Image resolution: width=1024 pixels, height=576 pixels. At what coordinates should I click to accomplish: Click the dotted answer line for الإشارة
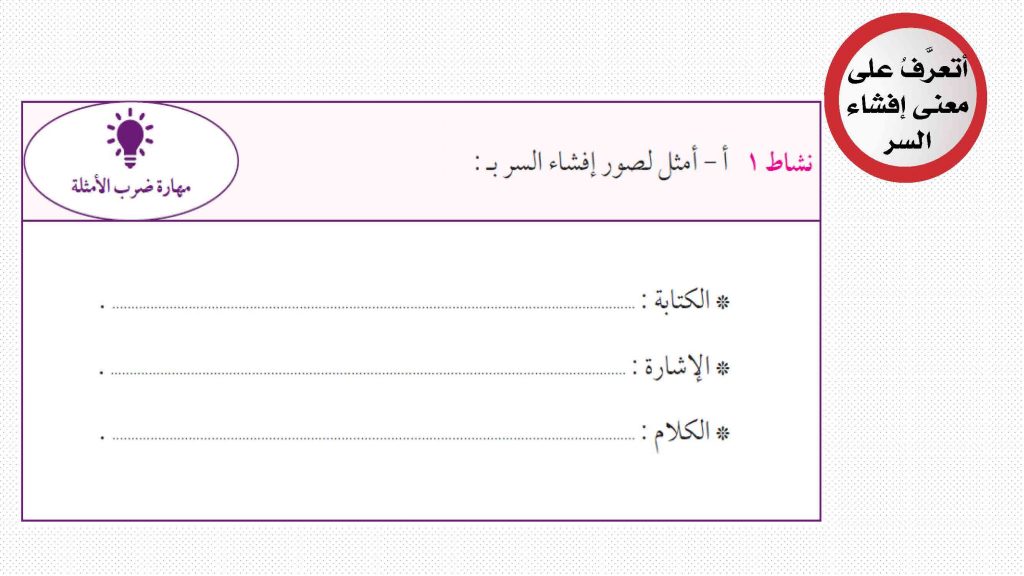[x=368, y=373]
